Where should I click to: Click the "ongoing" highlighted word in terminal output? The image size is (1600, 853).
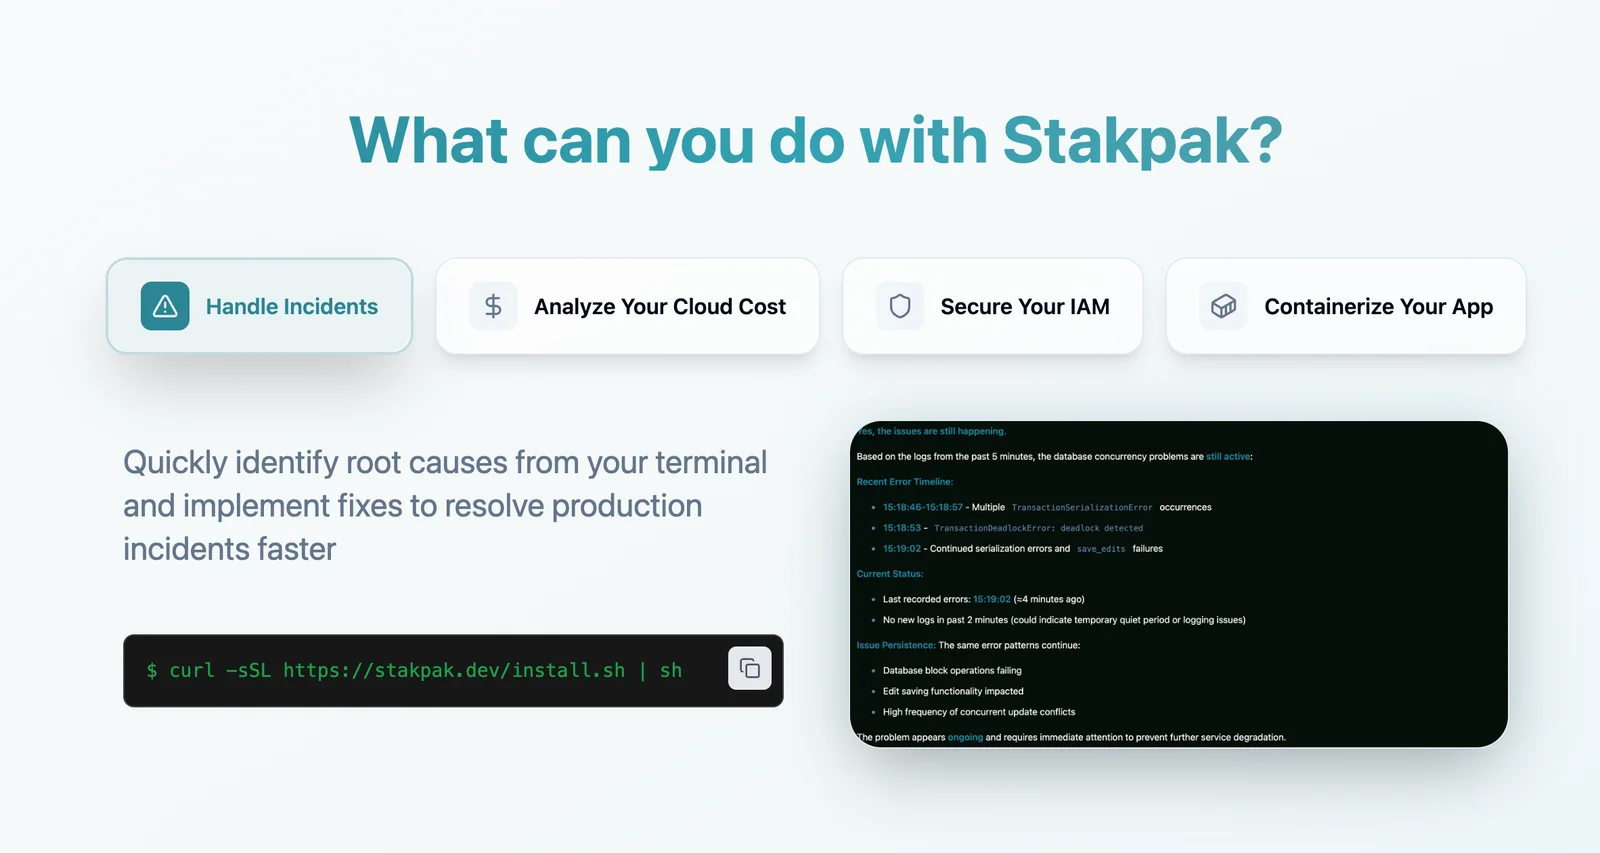965,738
